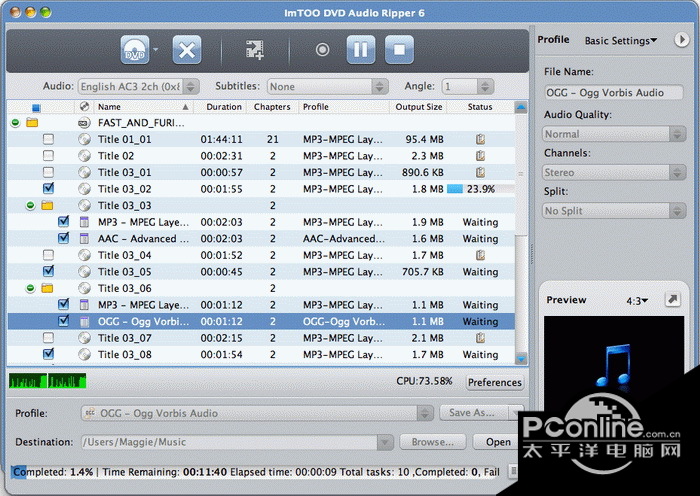Stop the ripping process
Screen dimensions: 700x496
coord(398,50)
